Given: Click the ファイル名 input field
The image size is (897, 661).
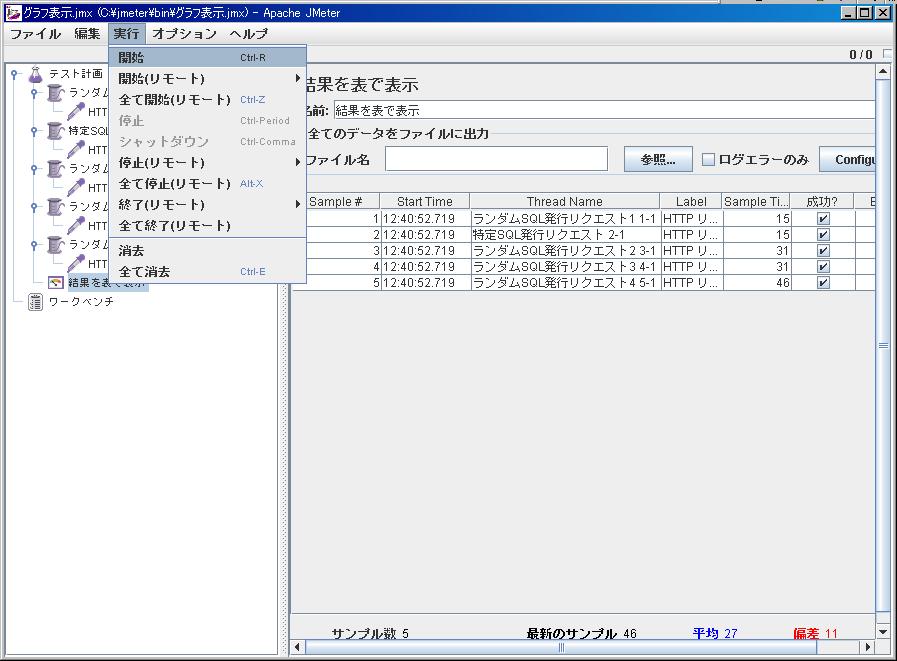Looking at the screenshot, I should [x=496, y=159].
